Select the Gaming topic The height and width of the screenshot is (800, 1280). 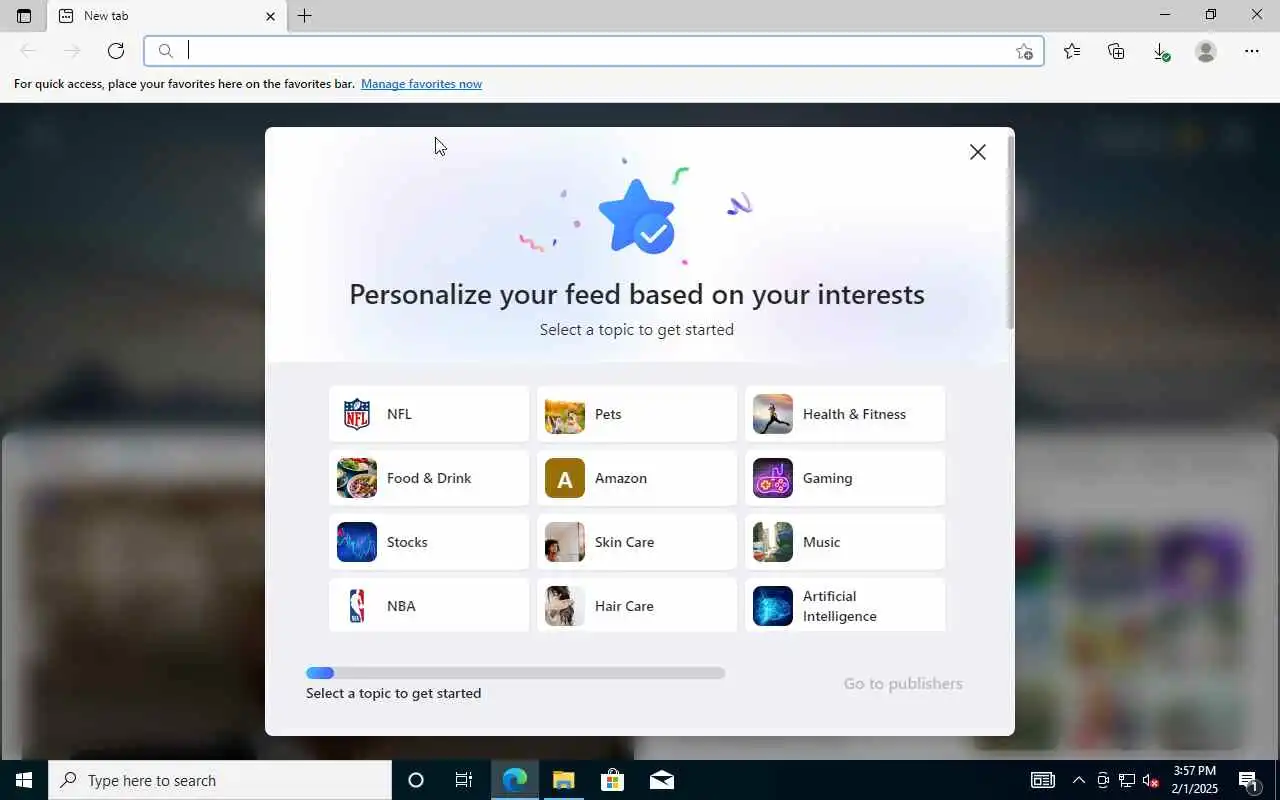(845, 478)
